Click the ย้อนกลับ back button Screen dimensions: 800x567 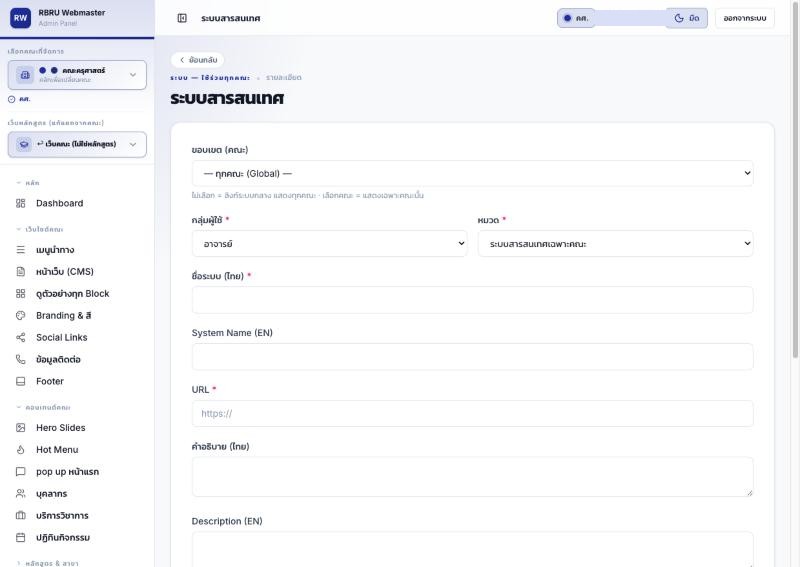pos(198,60)
